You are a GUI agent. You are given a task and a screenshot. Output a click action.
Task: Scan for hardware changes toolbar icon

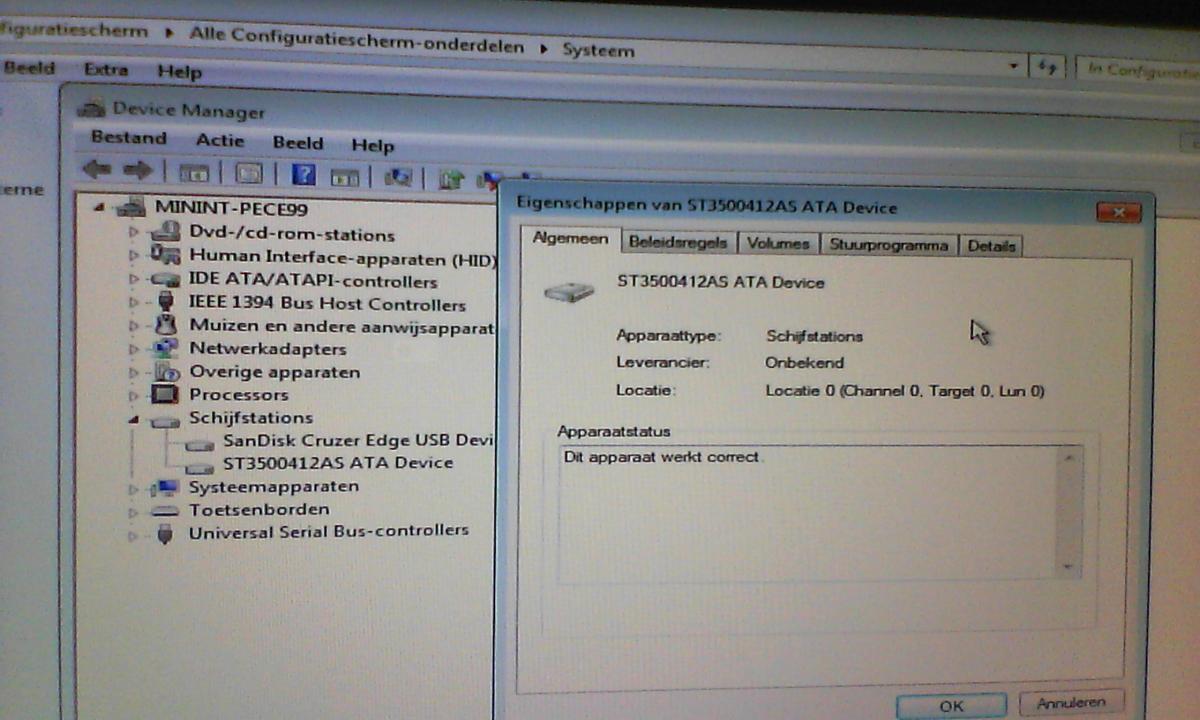point(398,178)
